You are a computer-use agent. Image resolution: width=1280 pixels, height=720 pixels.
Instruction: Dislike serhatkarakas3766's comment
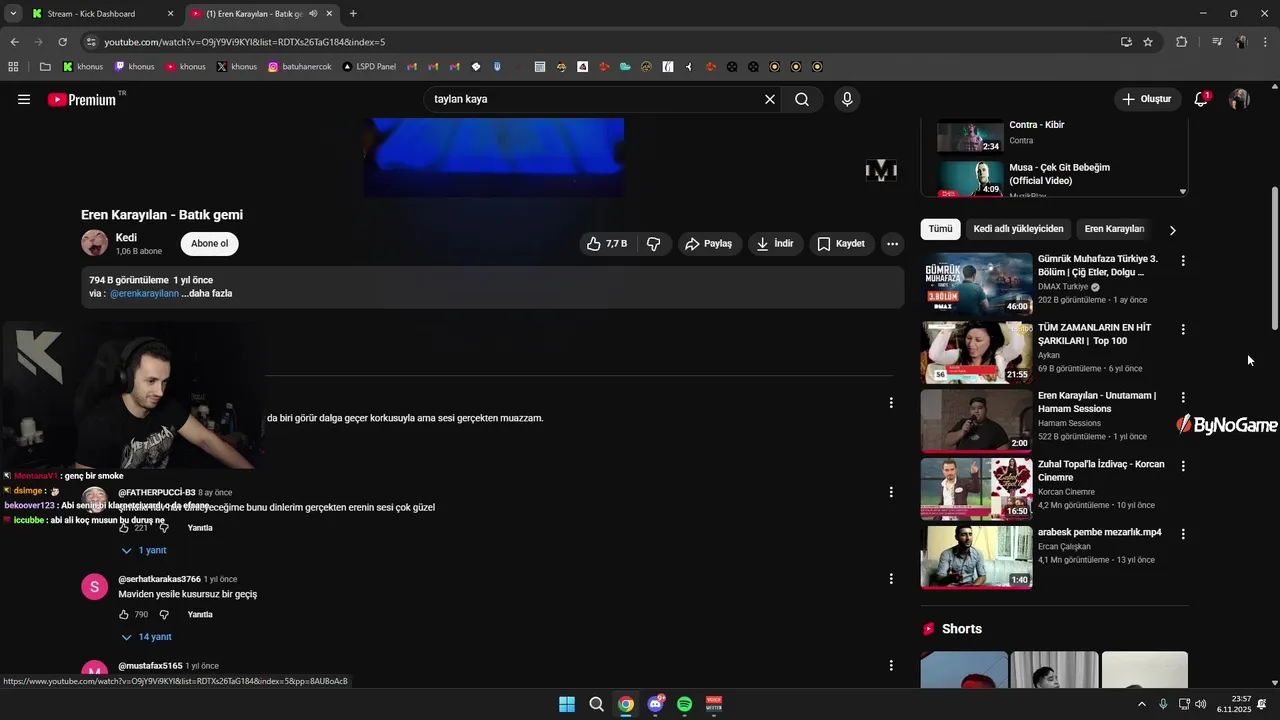tap(164, 615)
